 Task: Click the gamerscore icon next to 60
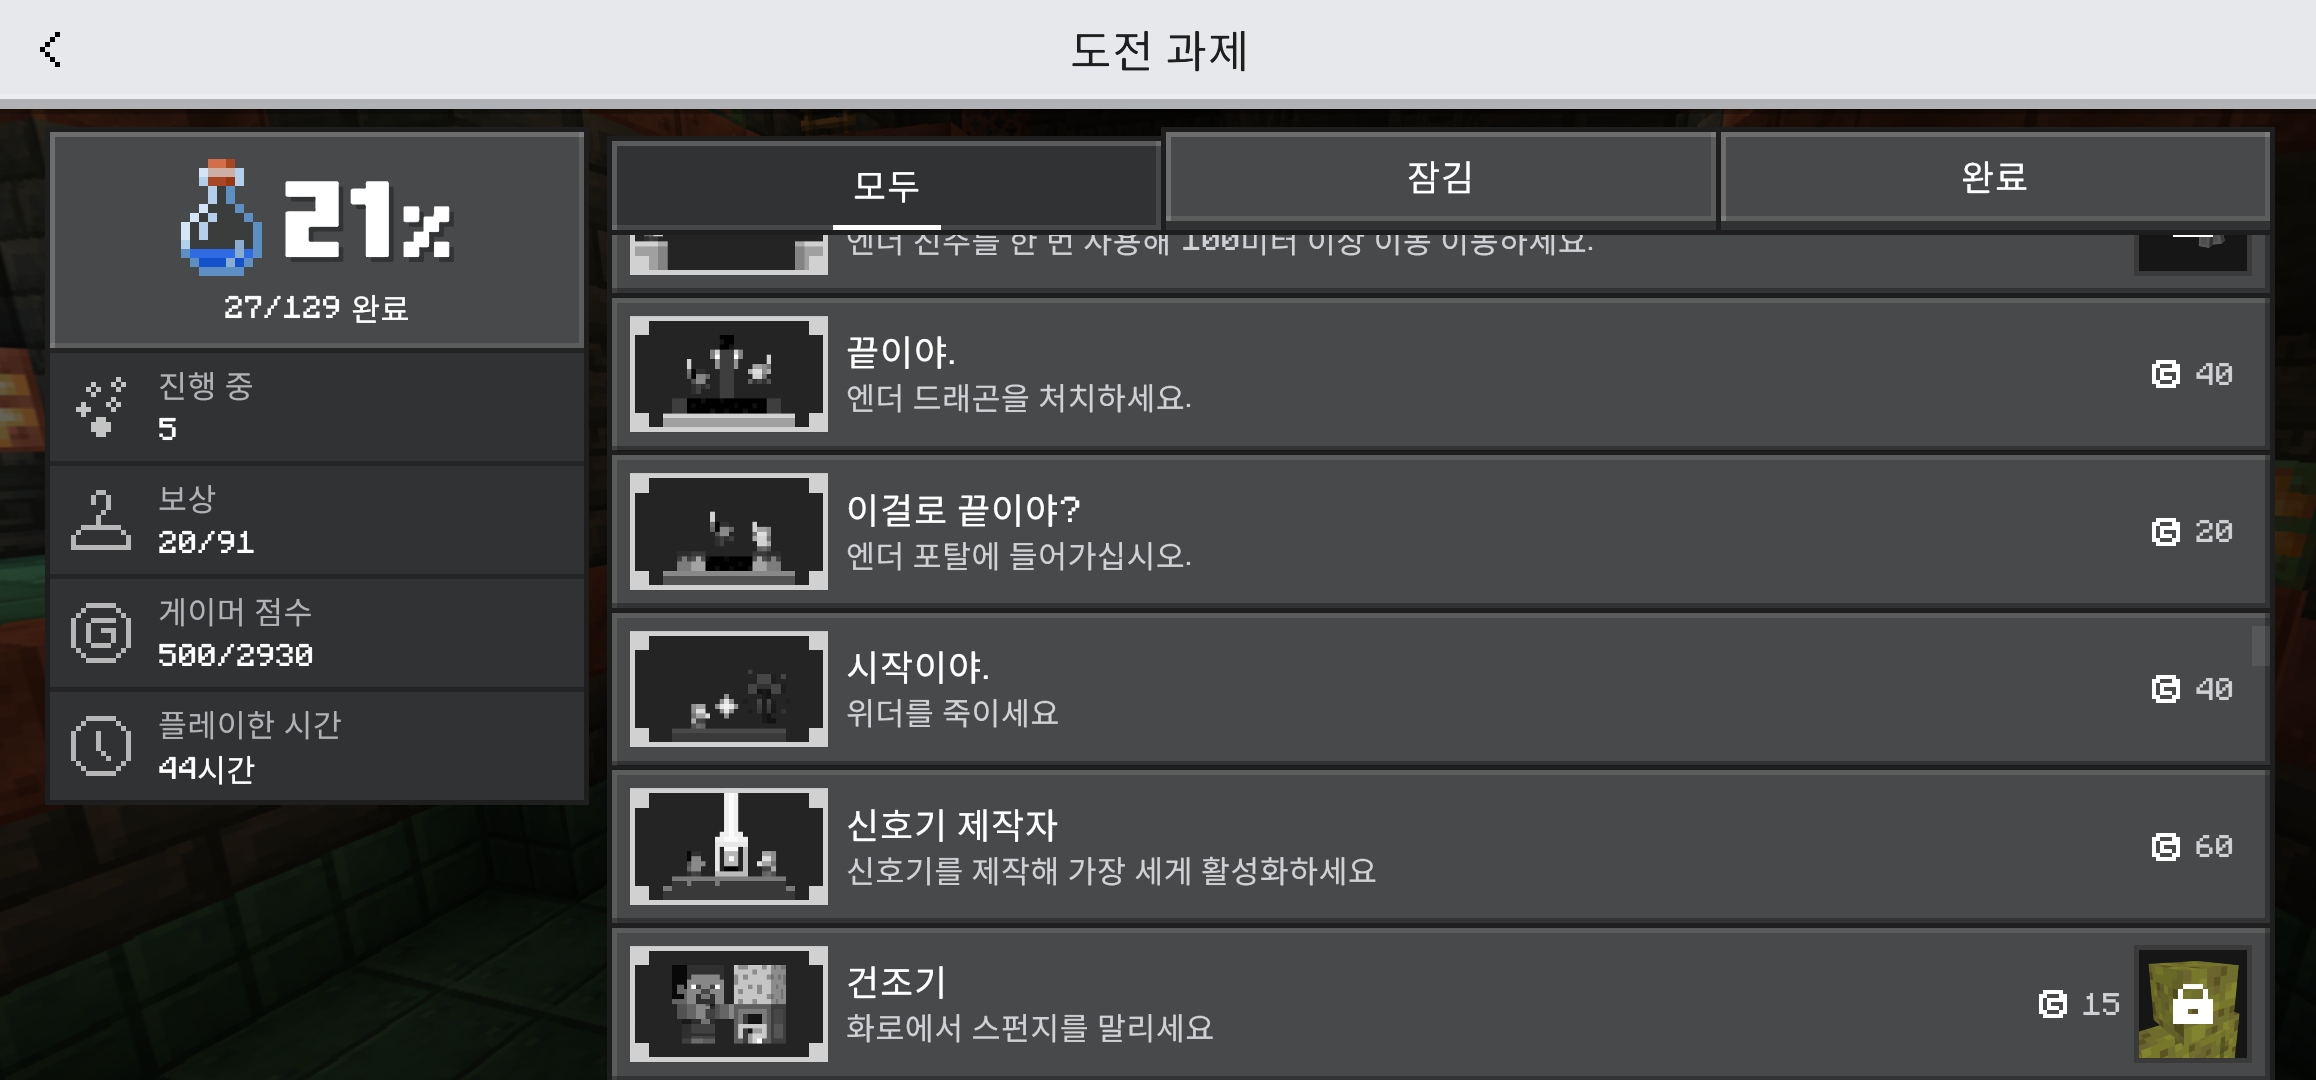[2165, 847]
